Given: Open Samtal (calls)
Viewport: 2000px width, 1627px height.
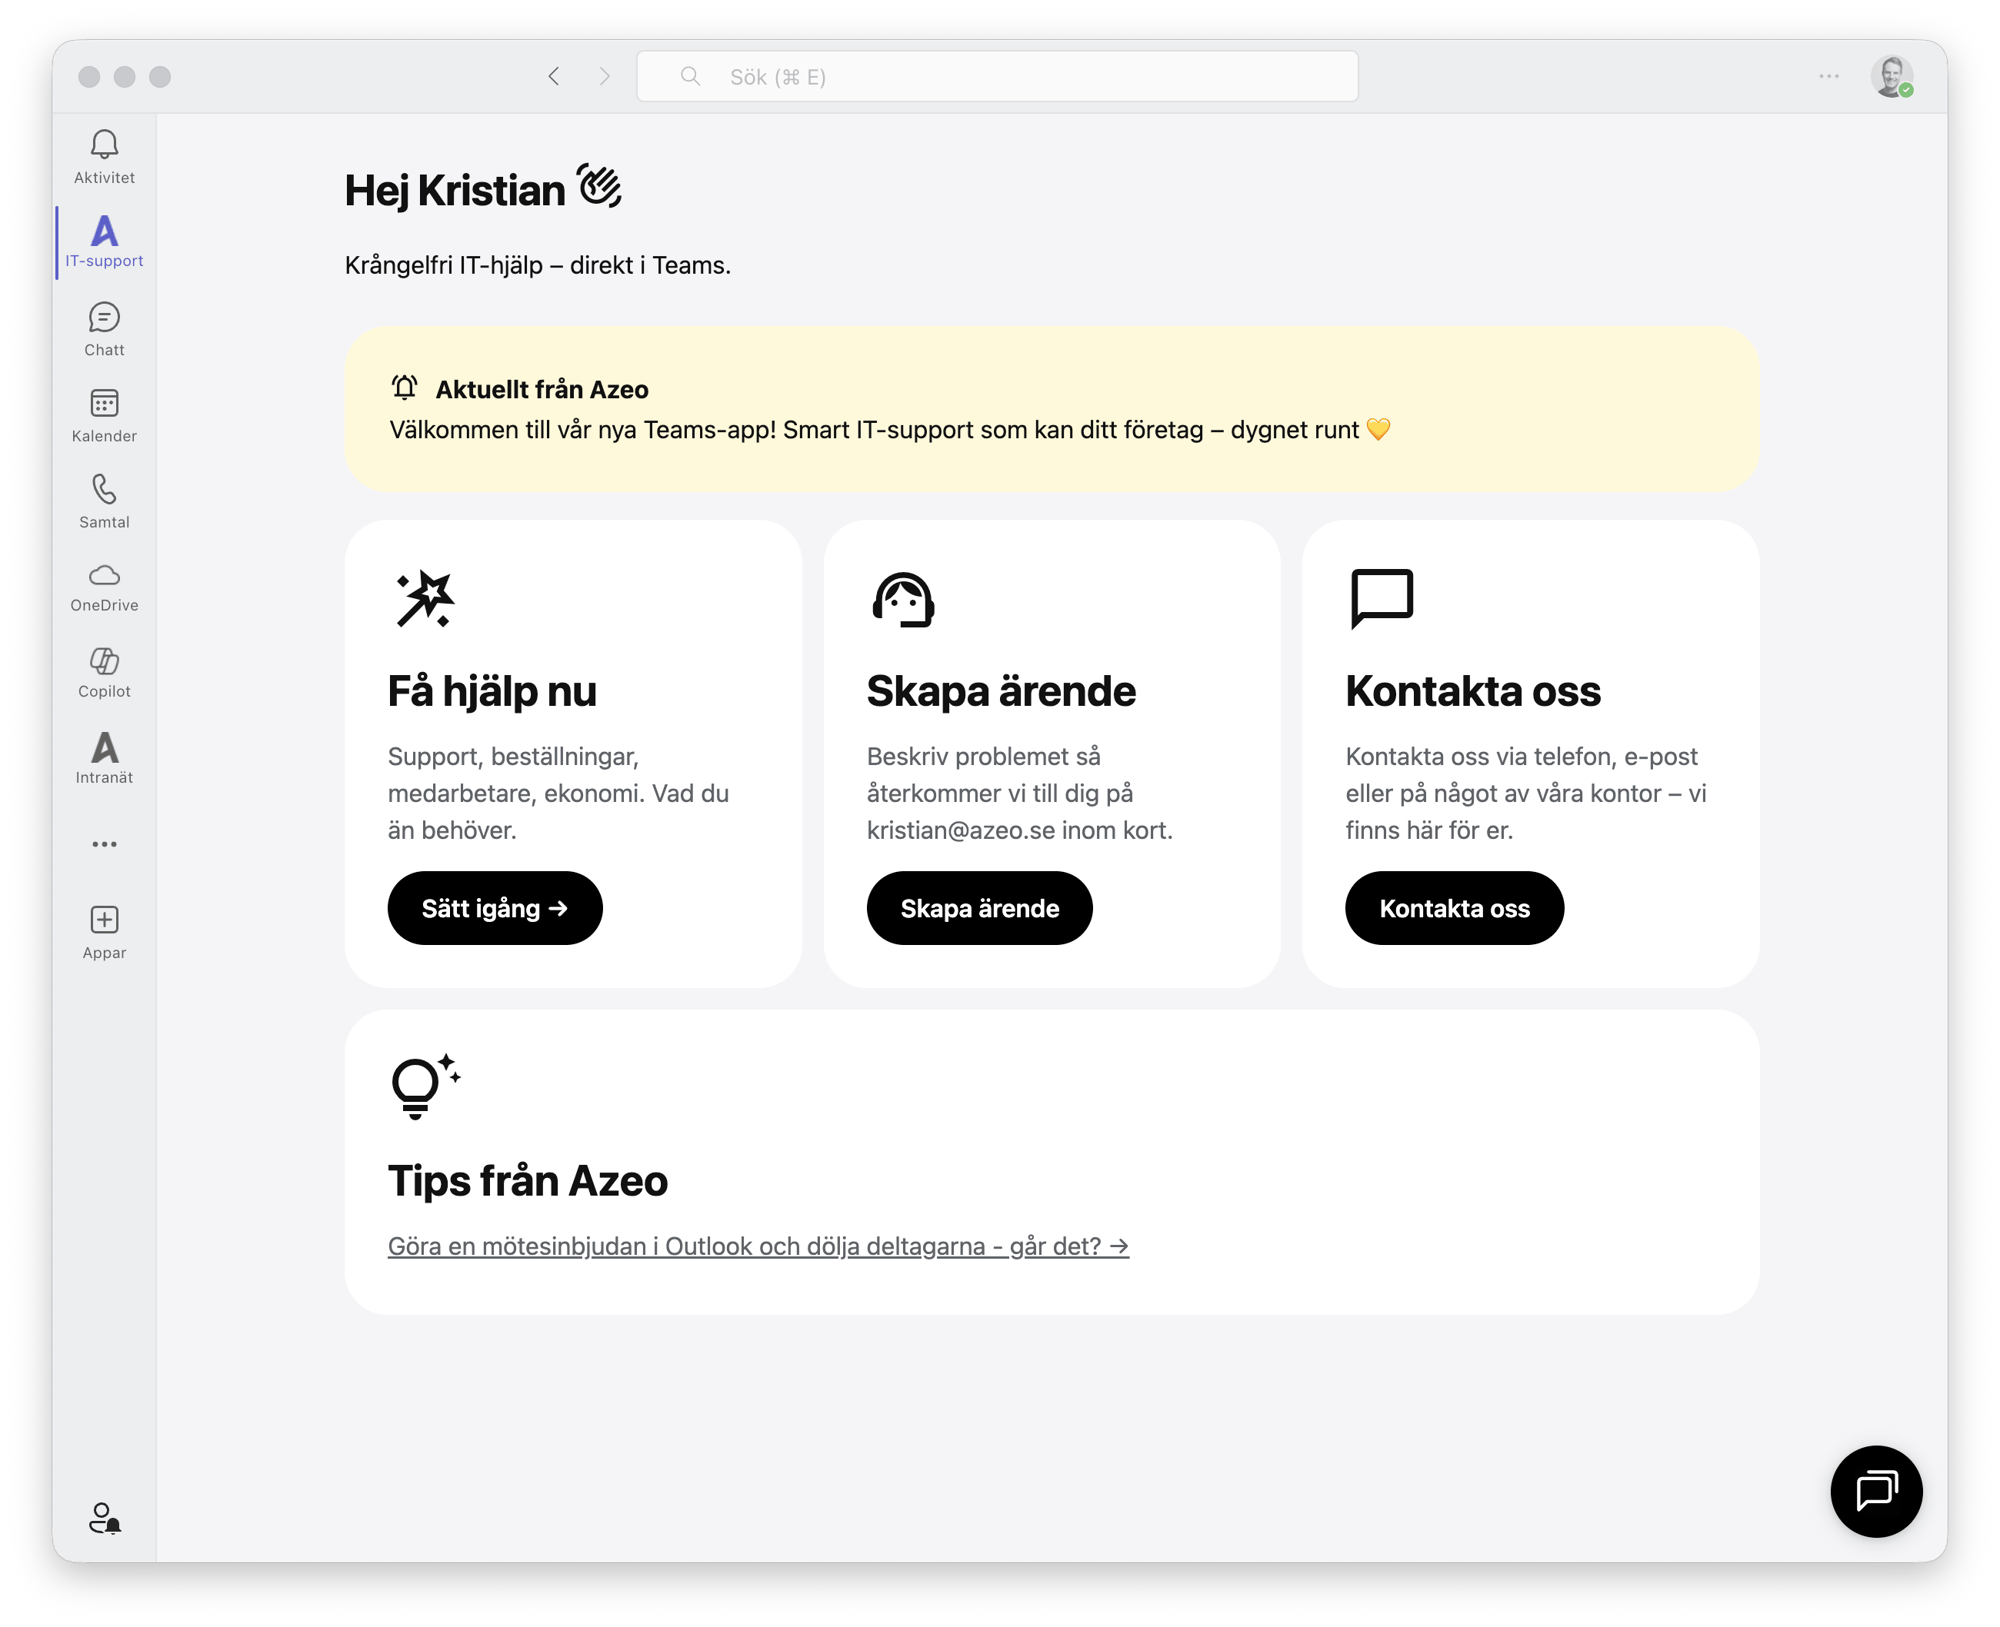Looking at the screenshot, I should coord(103,500).
